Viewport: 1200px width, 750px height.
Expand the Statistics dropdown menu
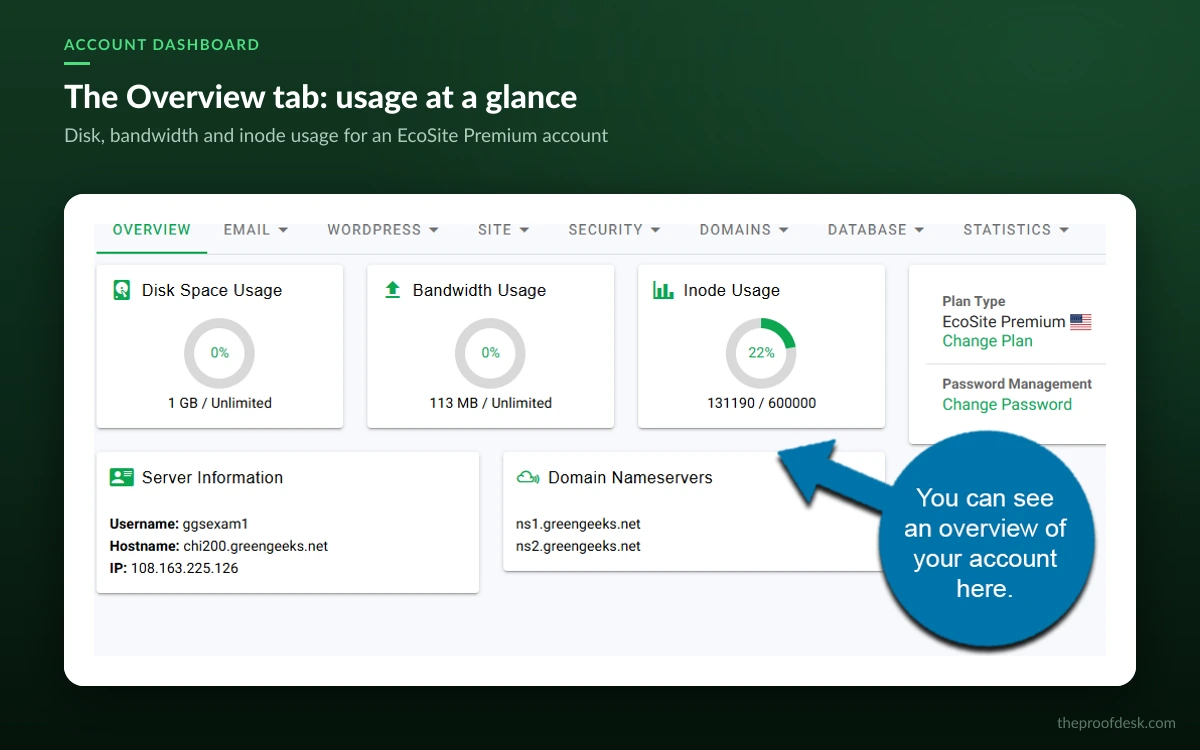tap(1016, 229)
